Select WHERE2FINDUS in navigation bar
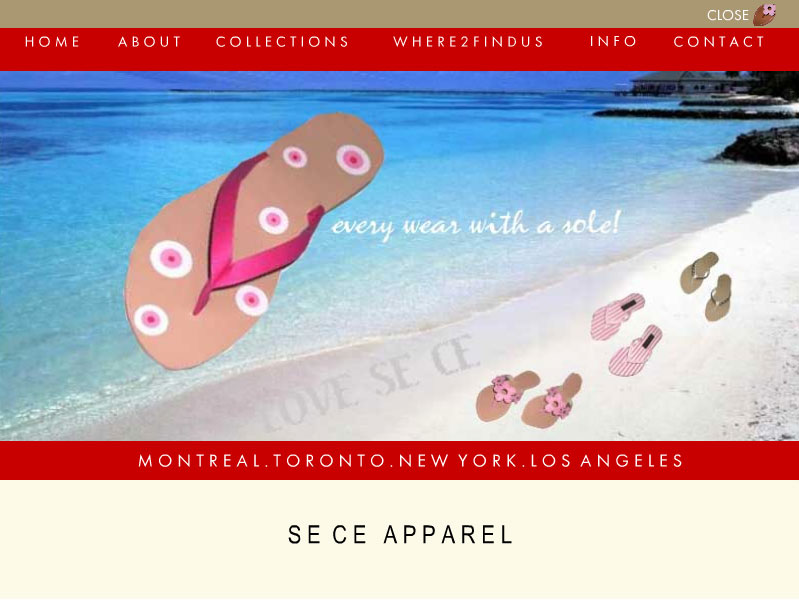Screen dimensions: 799x606 tap(468, 41)
